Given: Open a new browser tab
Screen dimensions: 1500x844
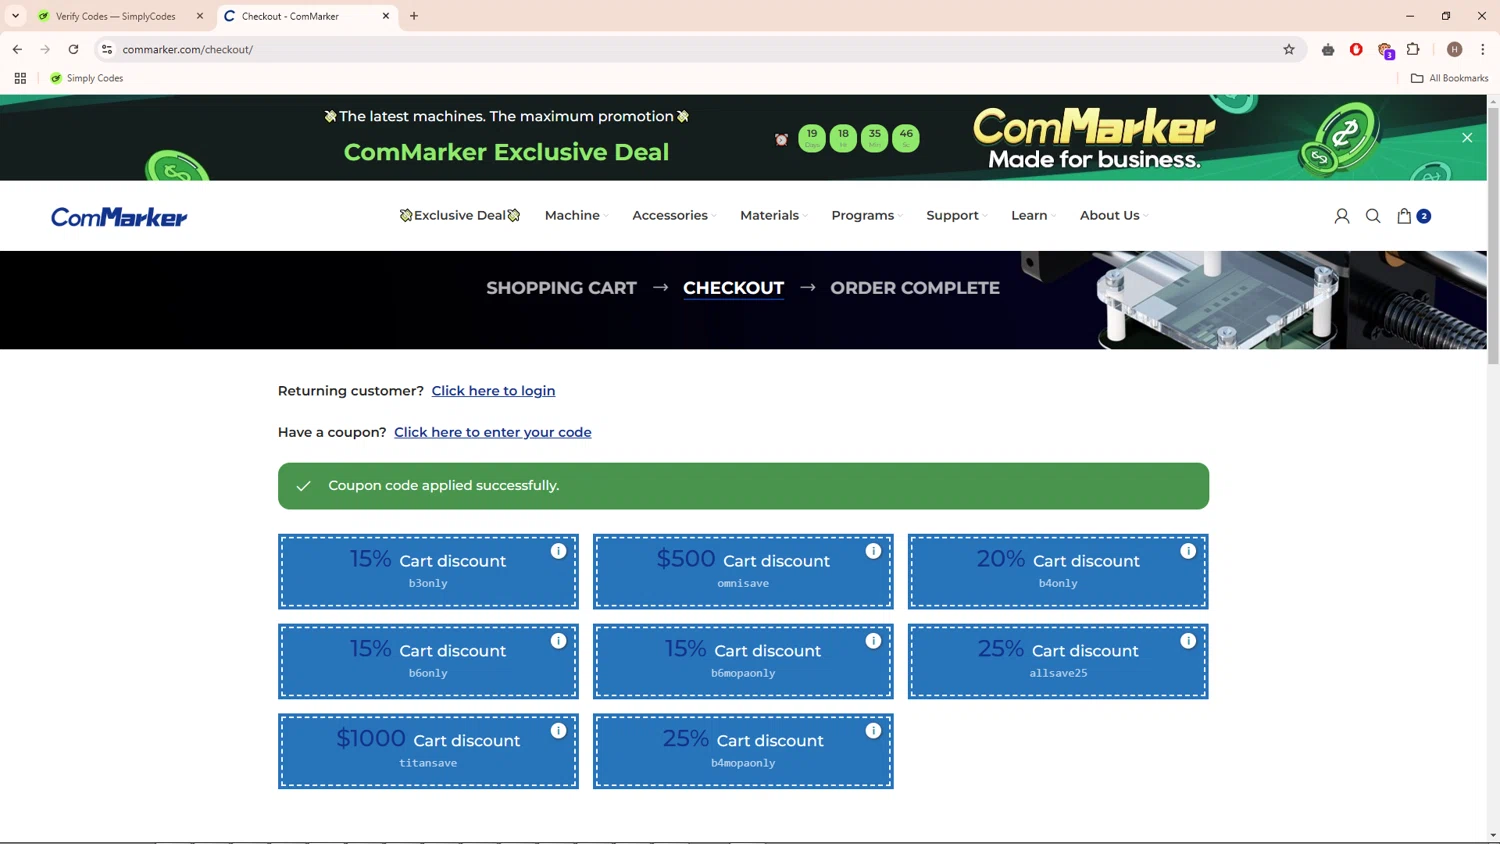Looking at the screenshot, I should click(414, 16).
